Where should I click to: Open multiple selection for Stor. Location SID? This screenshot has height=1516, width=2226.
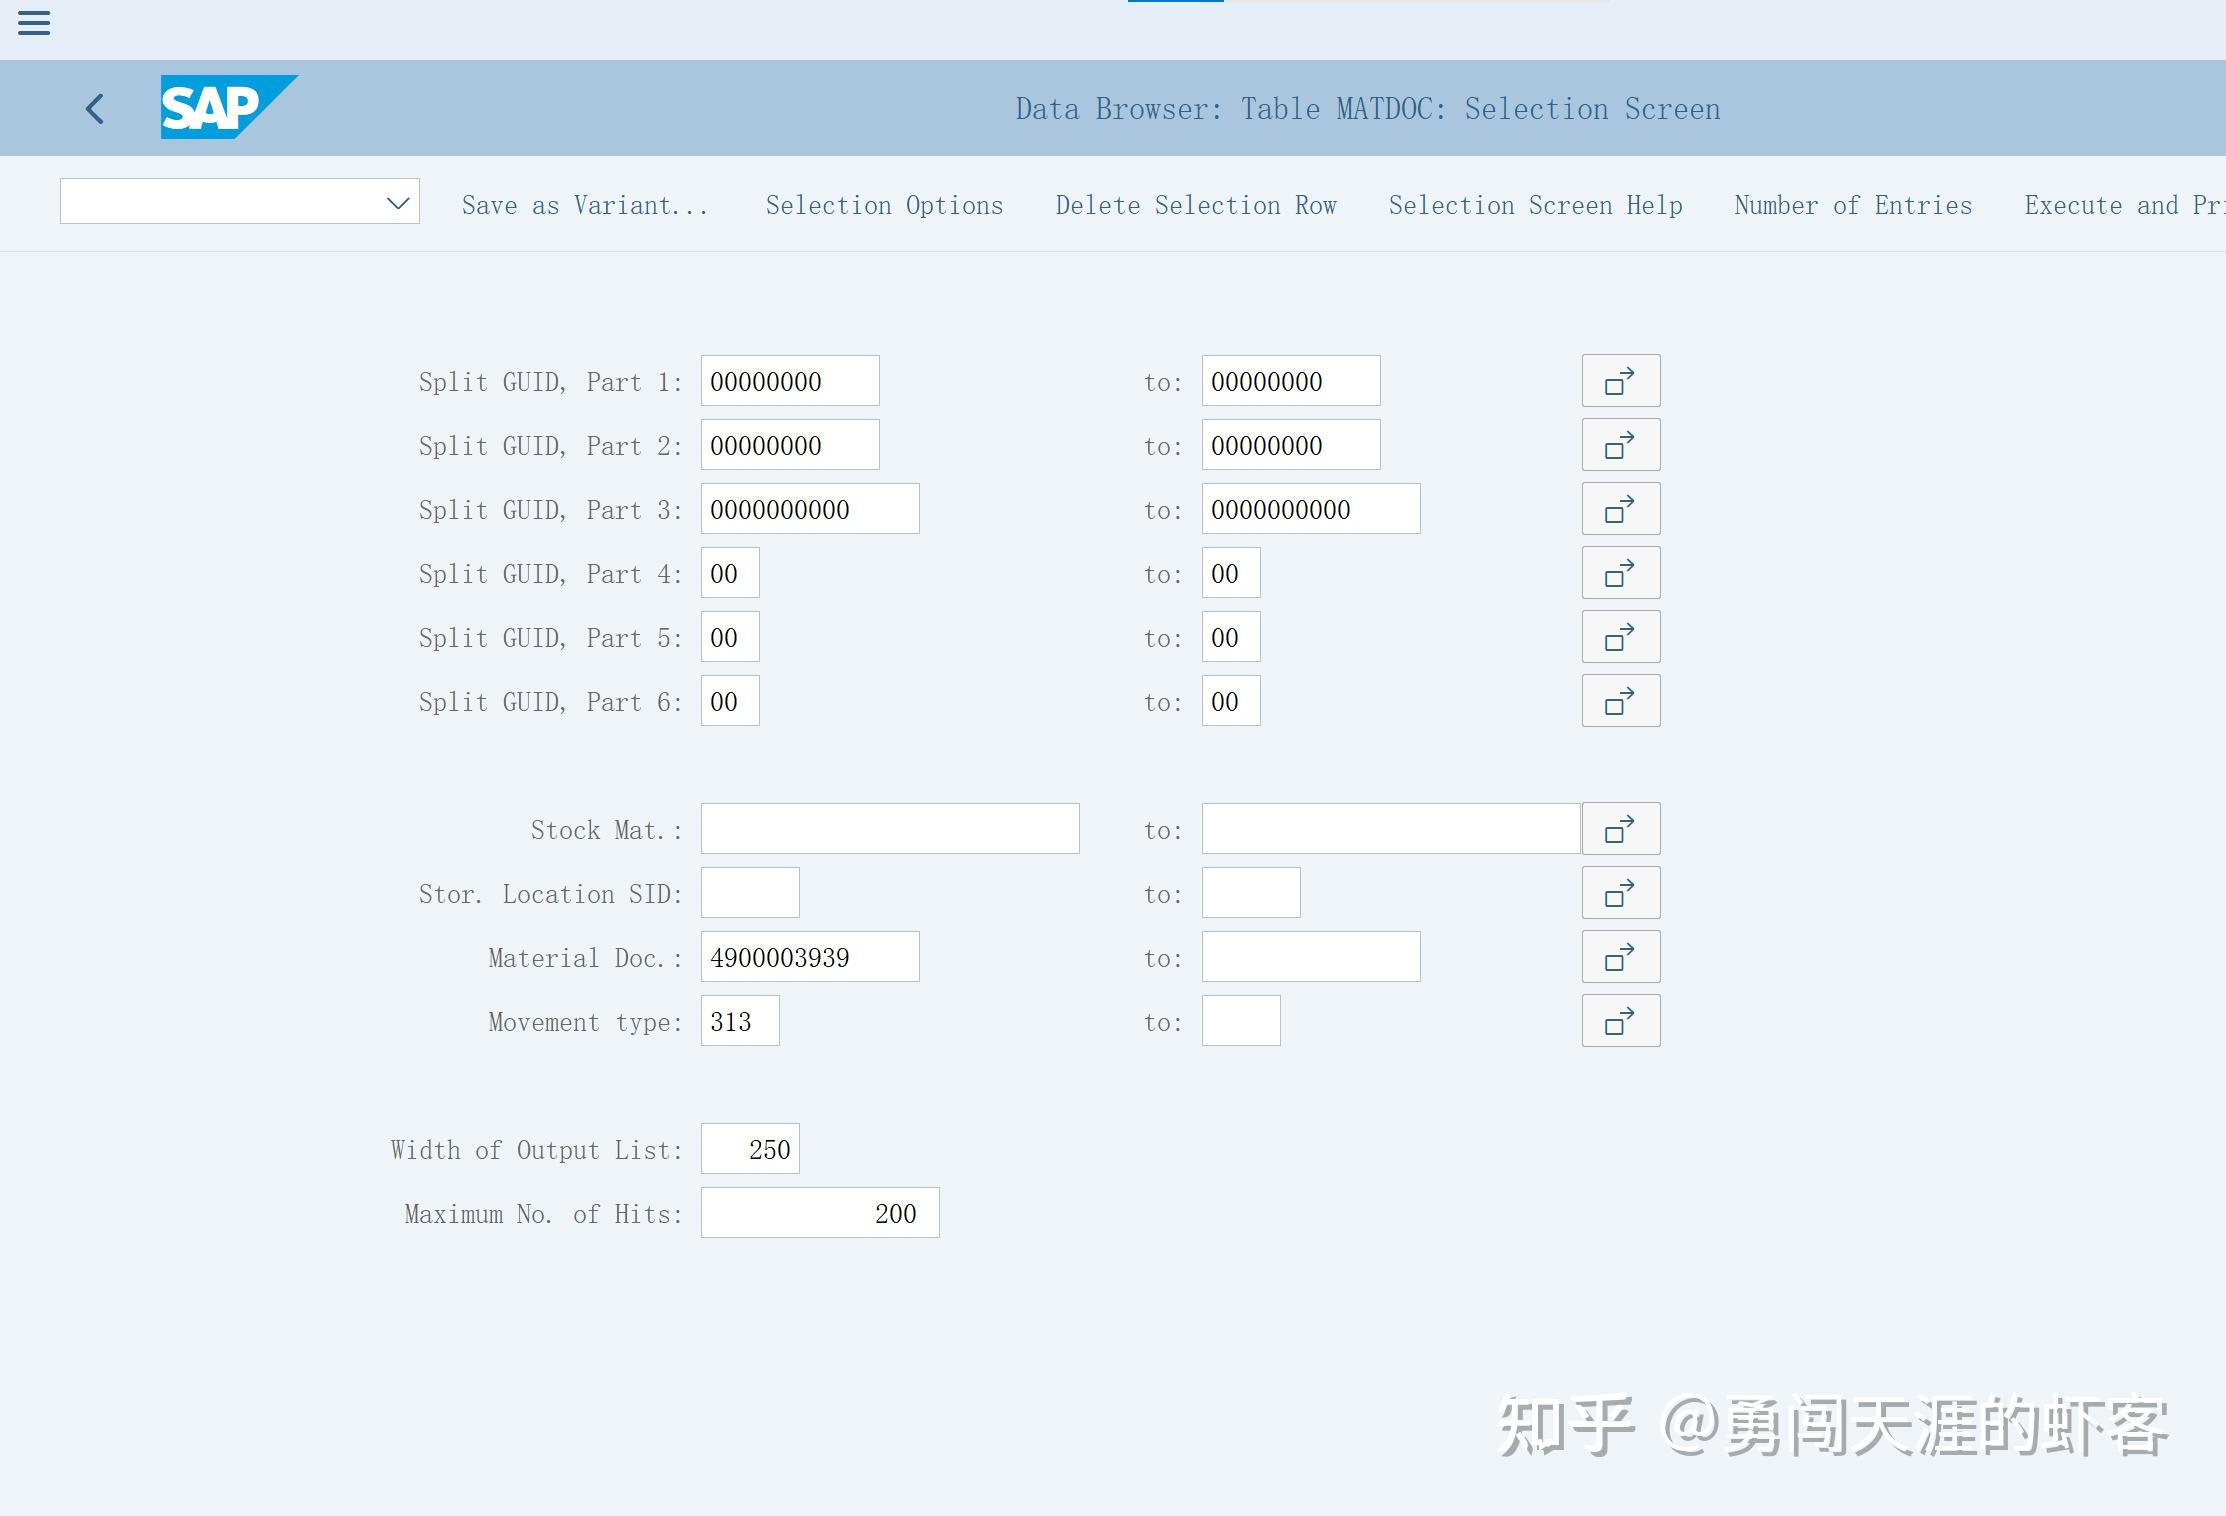(1620, 892)
